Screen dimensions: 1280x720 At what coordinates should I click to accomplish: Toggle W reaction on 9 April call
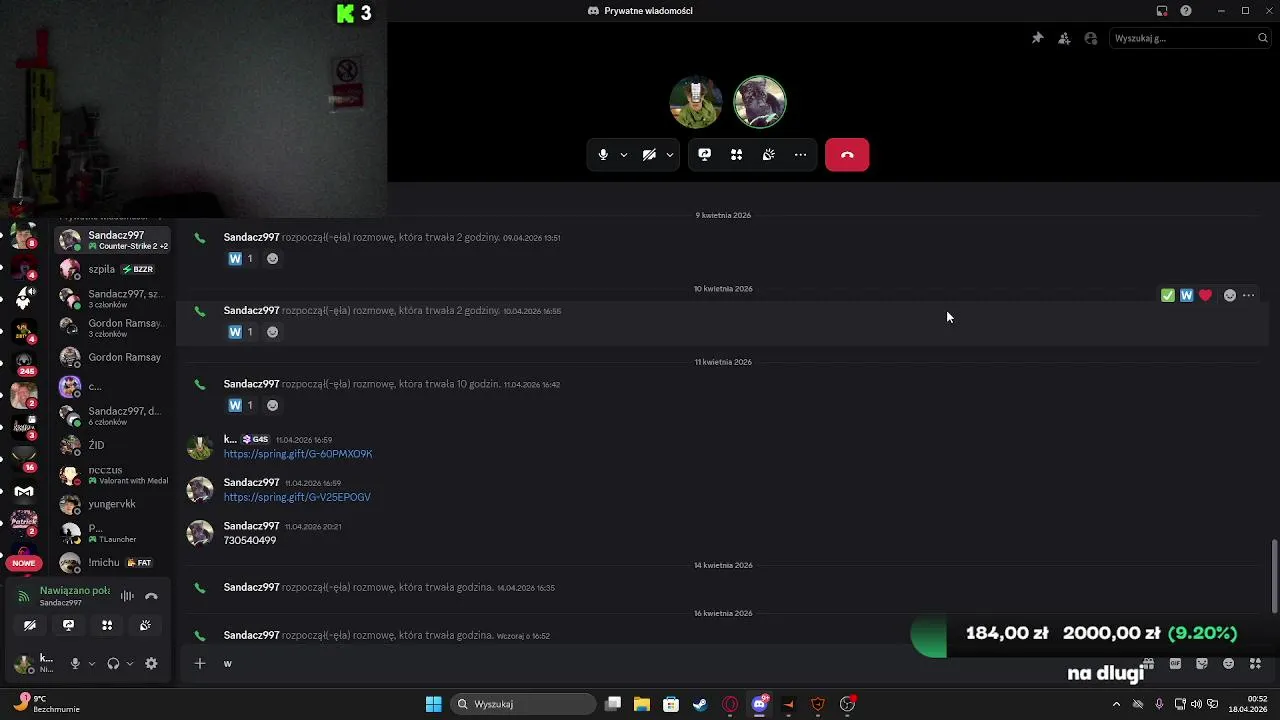coord(241,259)
